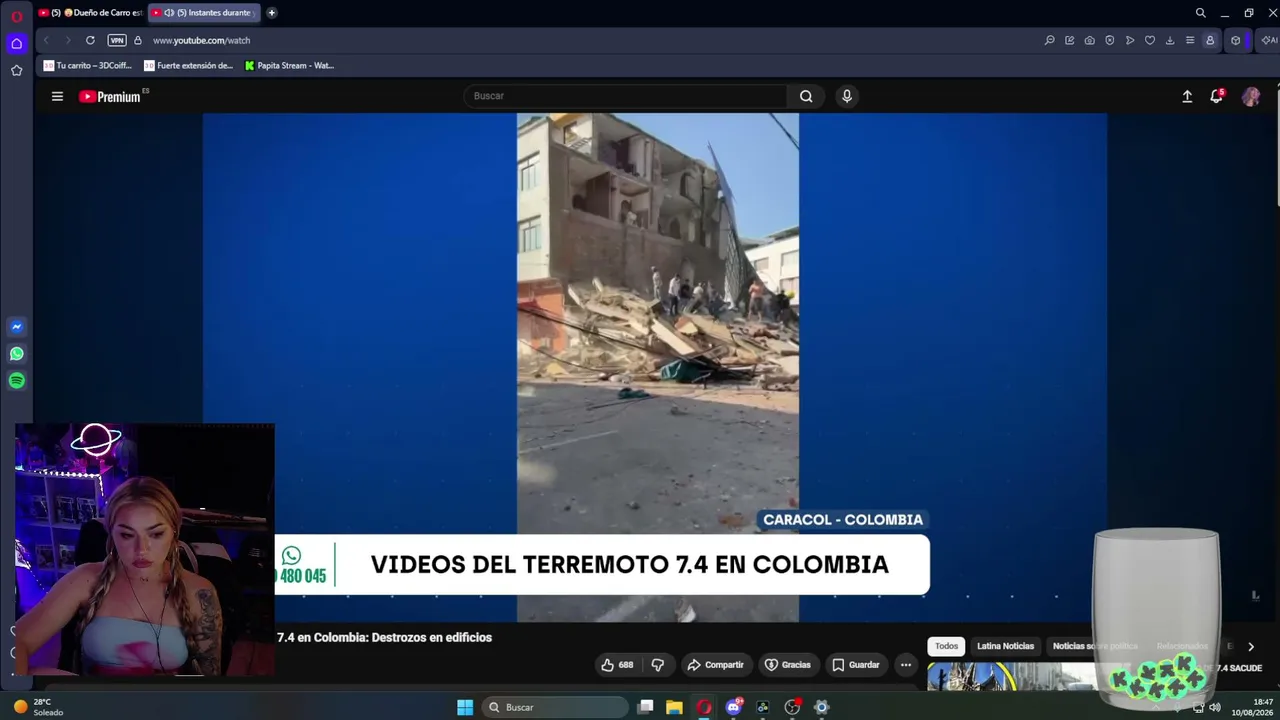Add page to bookmarks heart icon
This screenshot has height=720, width=1280.
[x=1149, y=40]
